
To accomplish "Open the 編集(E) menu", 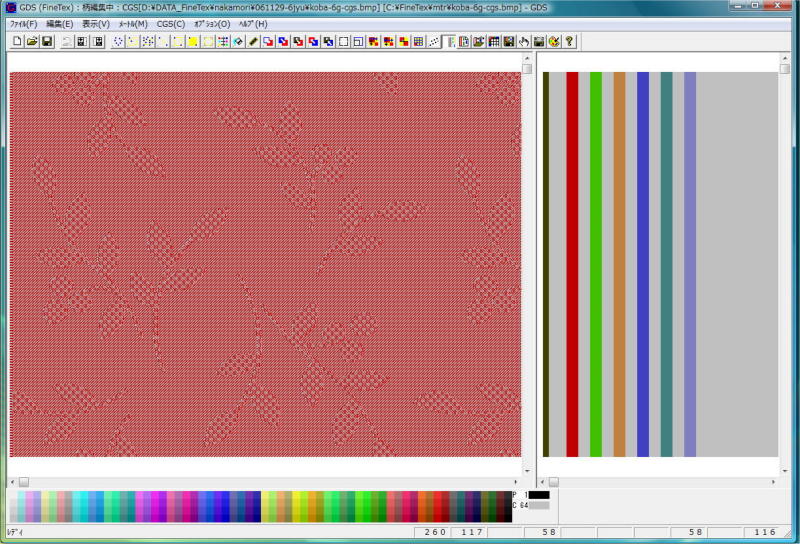I will point(60,24).
